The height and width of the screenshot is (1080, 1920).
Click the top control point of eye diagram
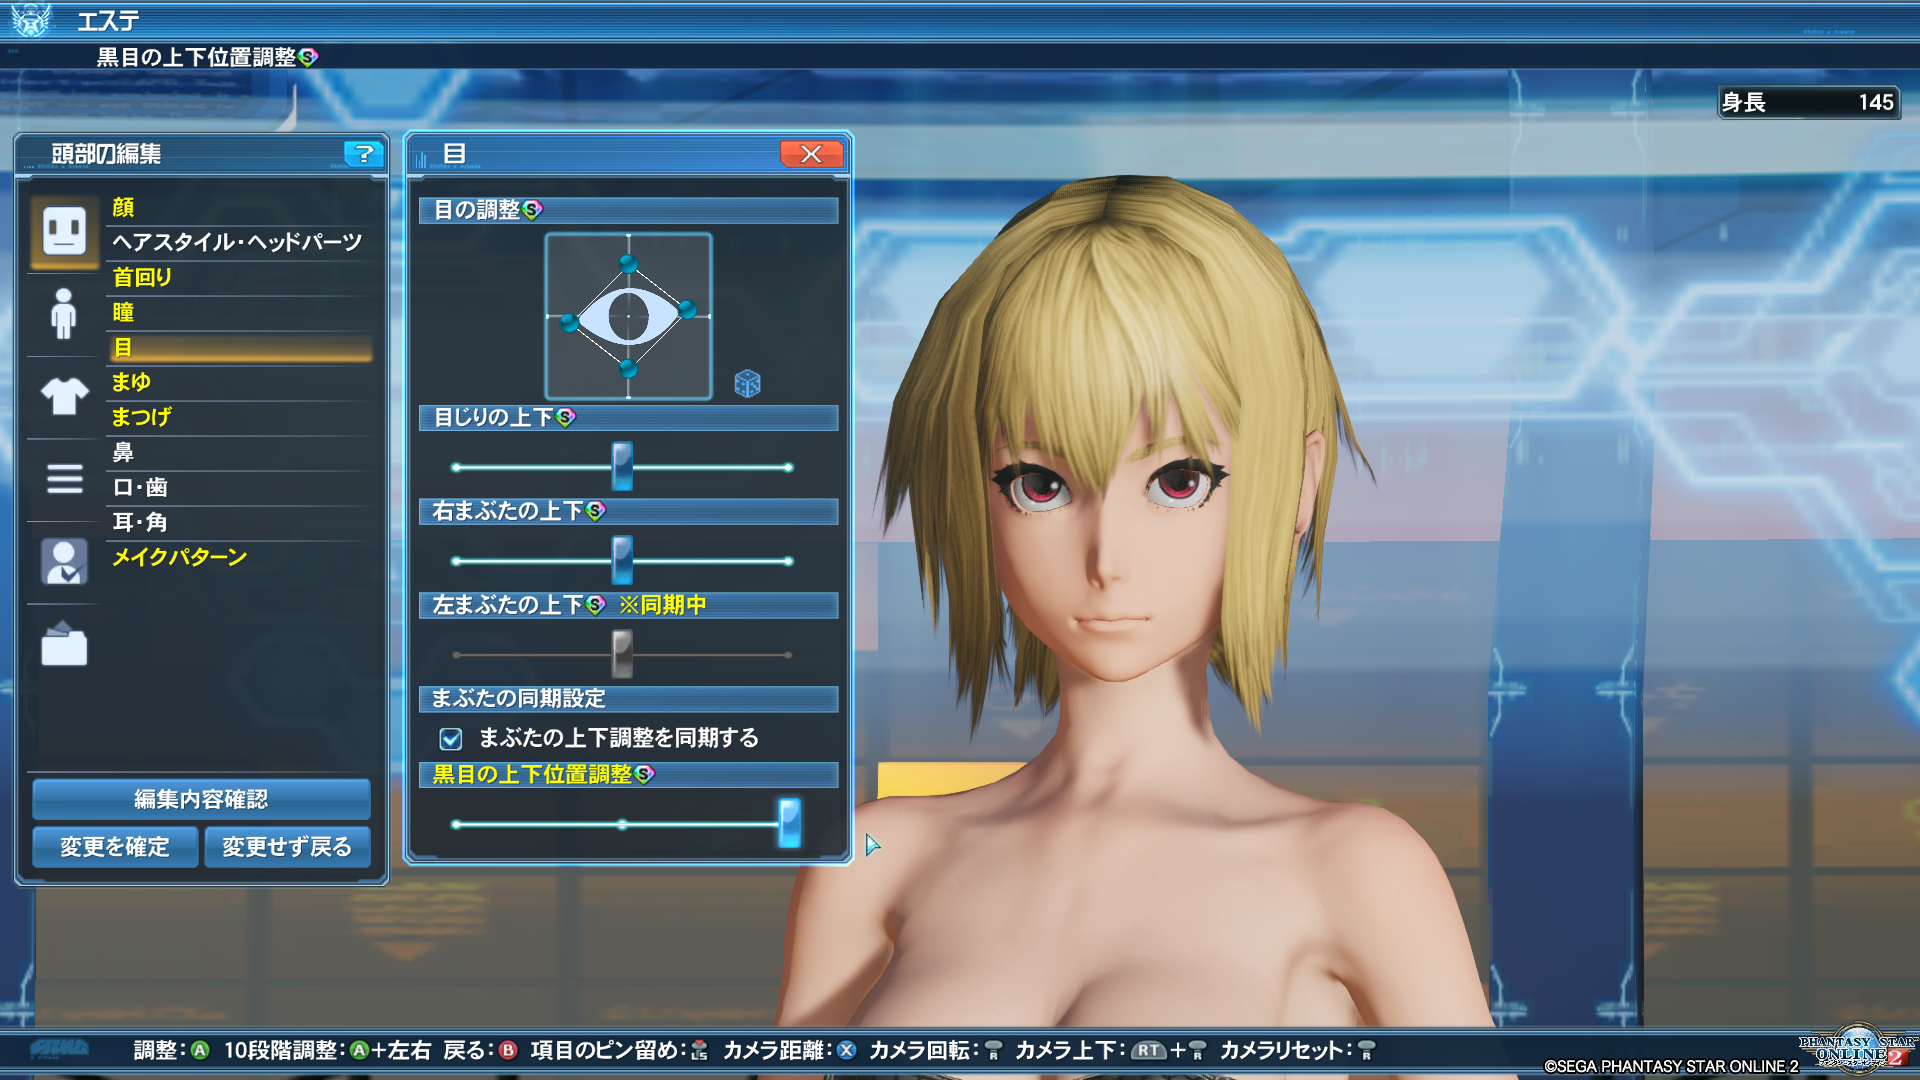point(628,264)
